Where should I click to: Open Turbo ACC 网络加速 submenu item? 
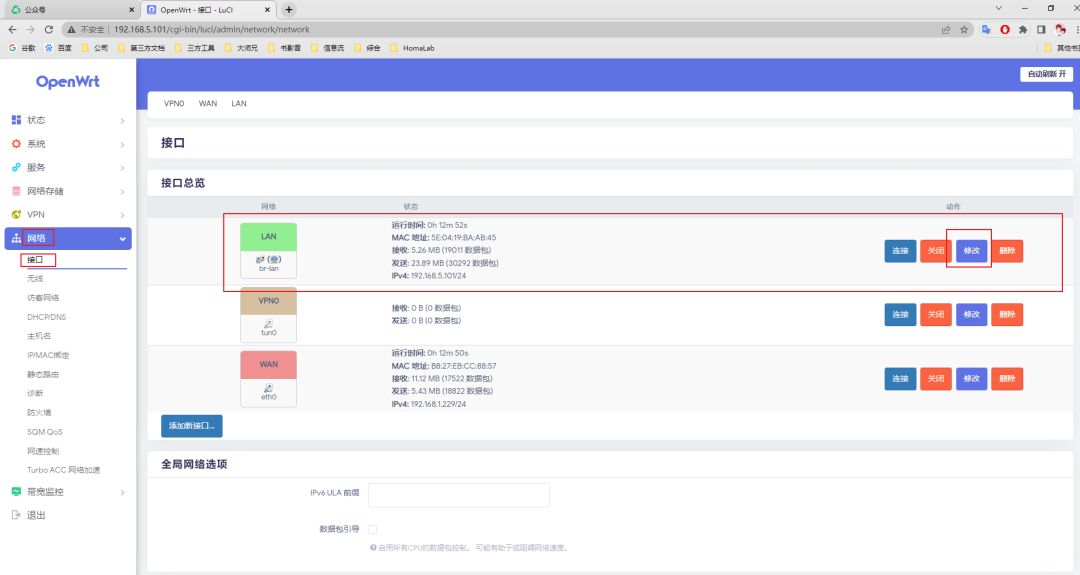(63, 470)
